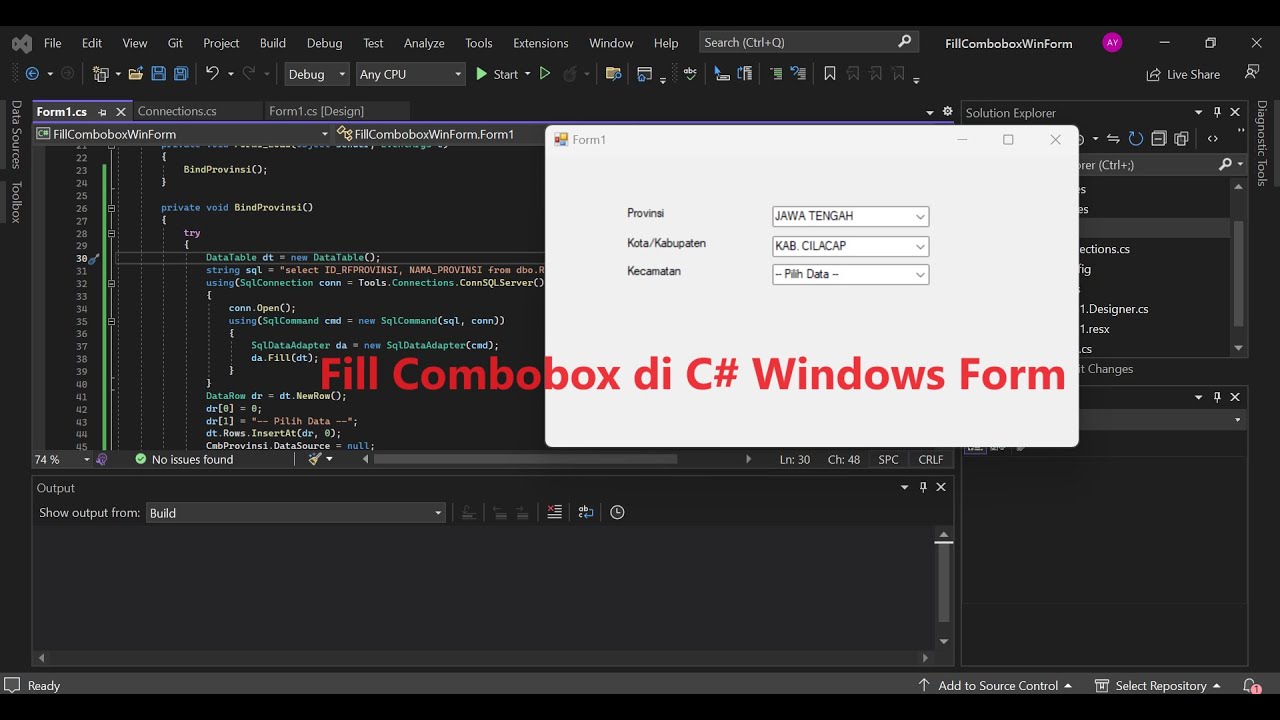Open Live Share from the toolbar

click(1183, 74)
